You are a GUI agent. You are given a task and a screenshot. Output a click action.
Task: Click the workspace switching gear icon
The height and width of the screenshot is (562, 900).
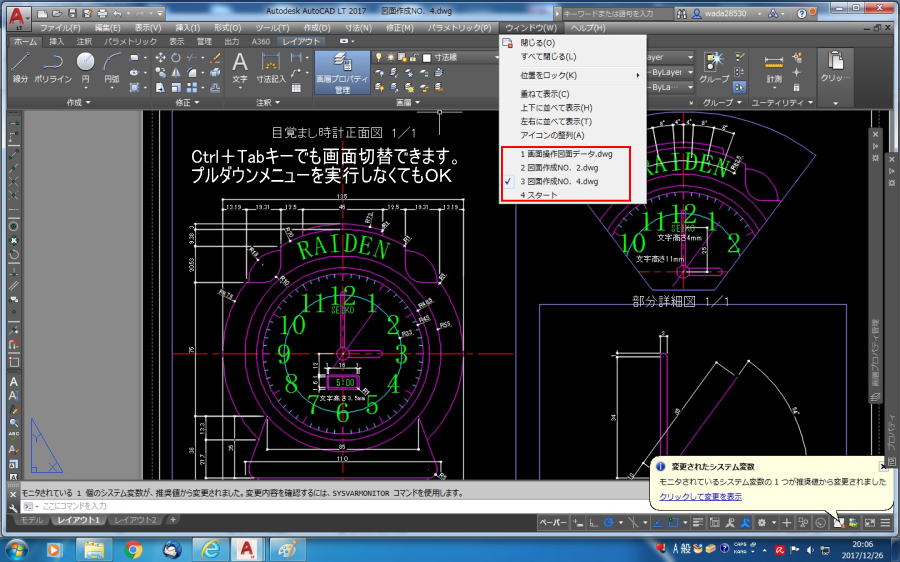pyautogui.click(x=762, y=522)
